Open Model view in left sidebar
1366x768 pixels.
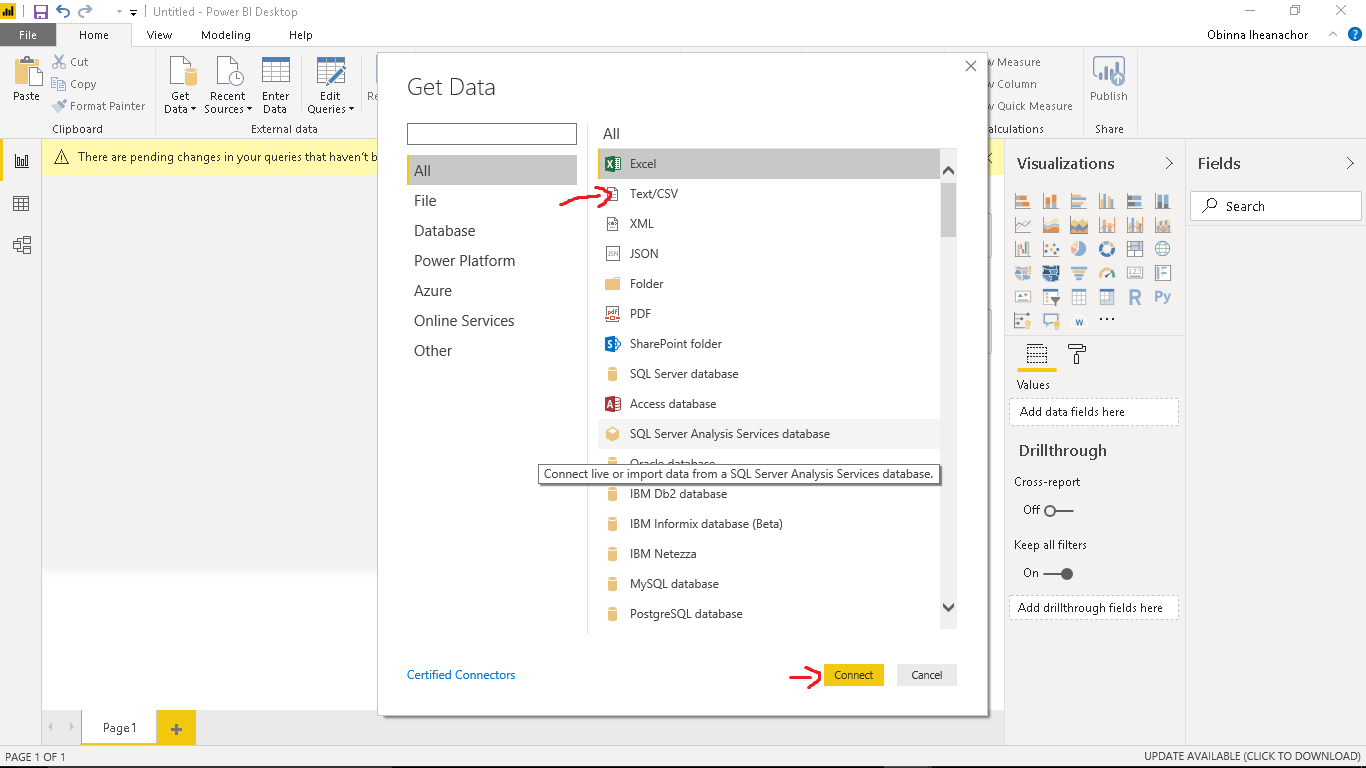(21, 245)
